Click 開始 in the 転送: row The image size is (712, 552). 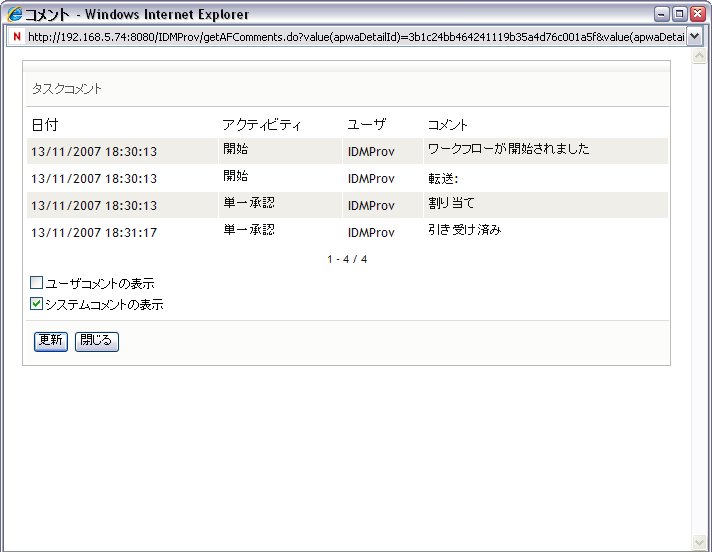click(x=236, y=176)
